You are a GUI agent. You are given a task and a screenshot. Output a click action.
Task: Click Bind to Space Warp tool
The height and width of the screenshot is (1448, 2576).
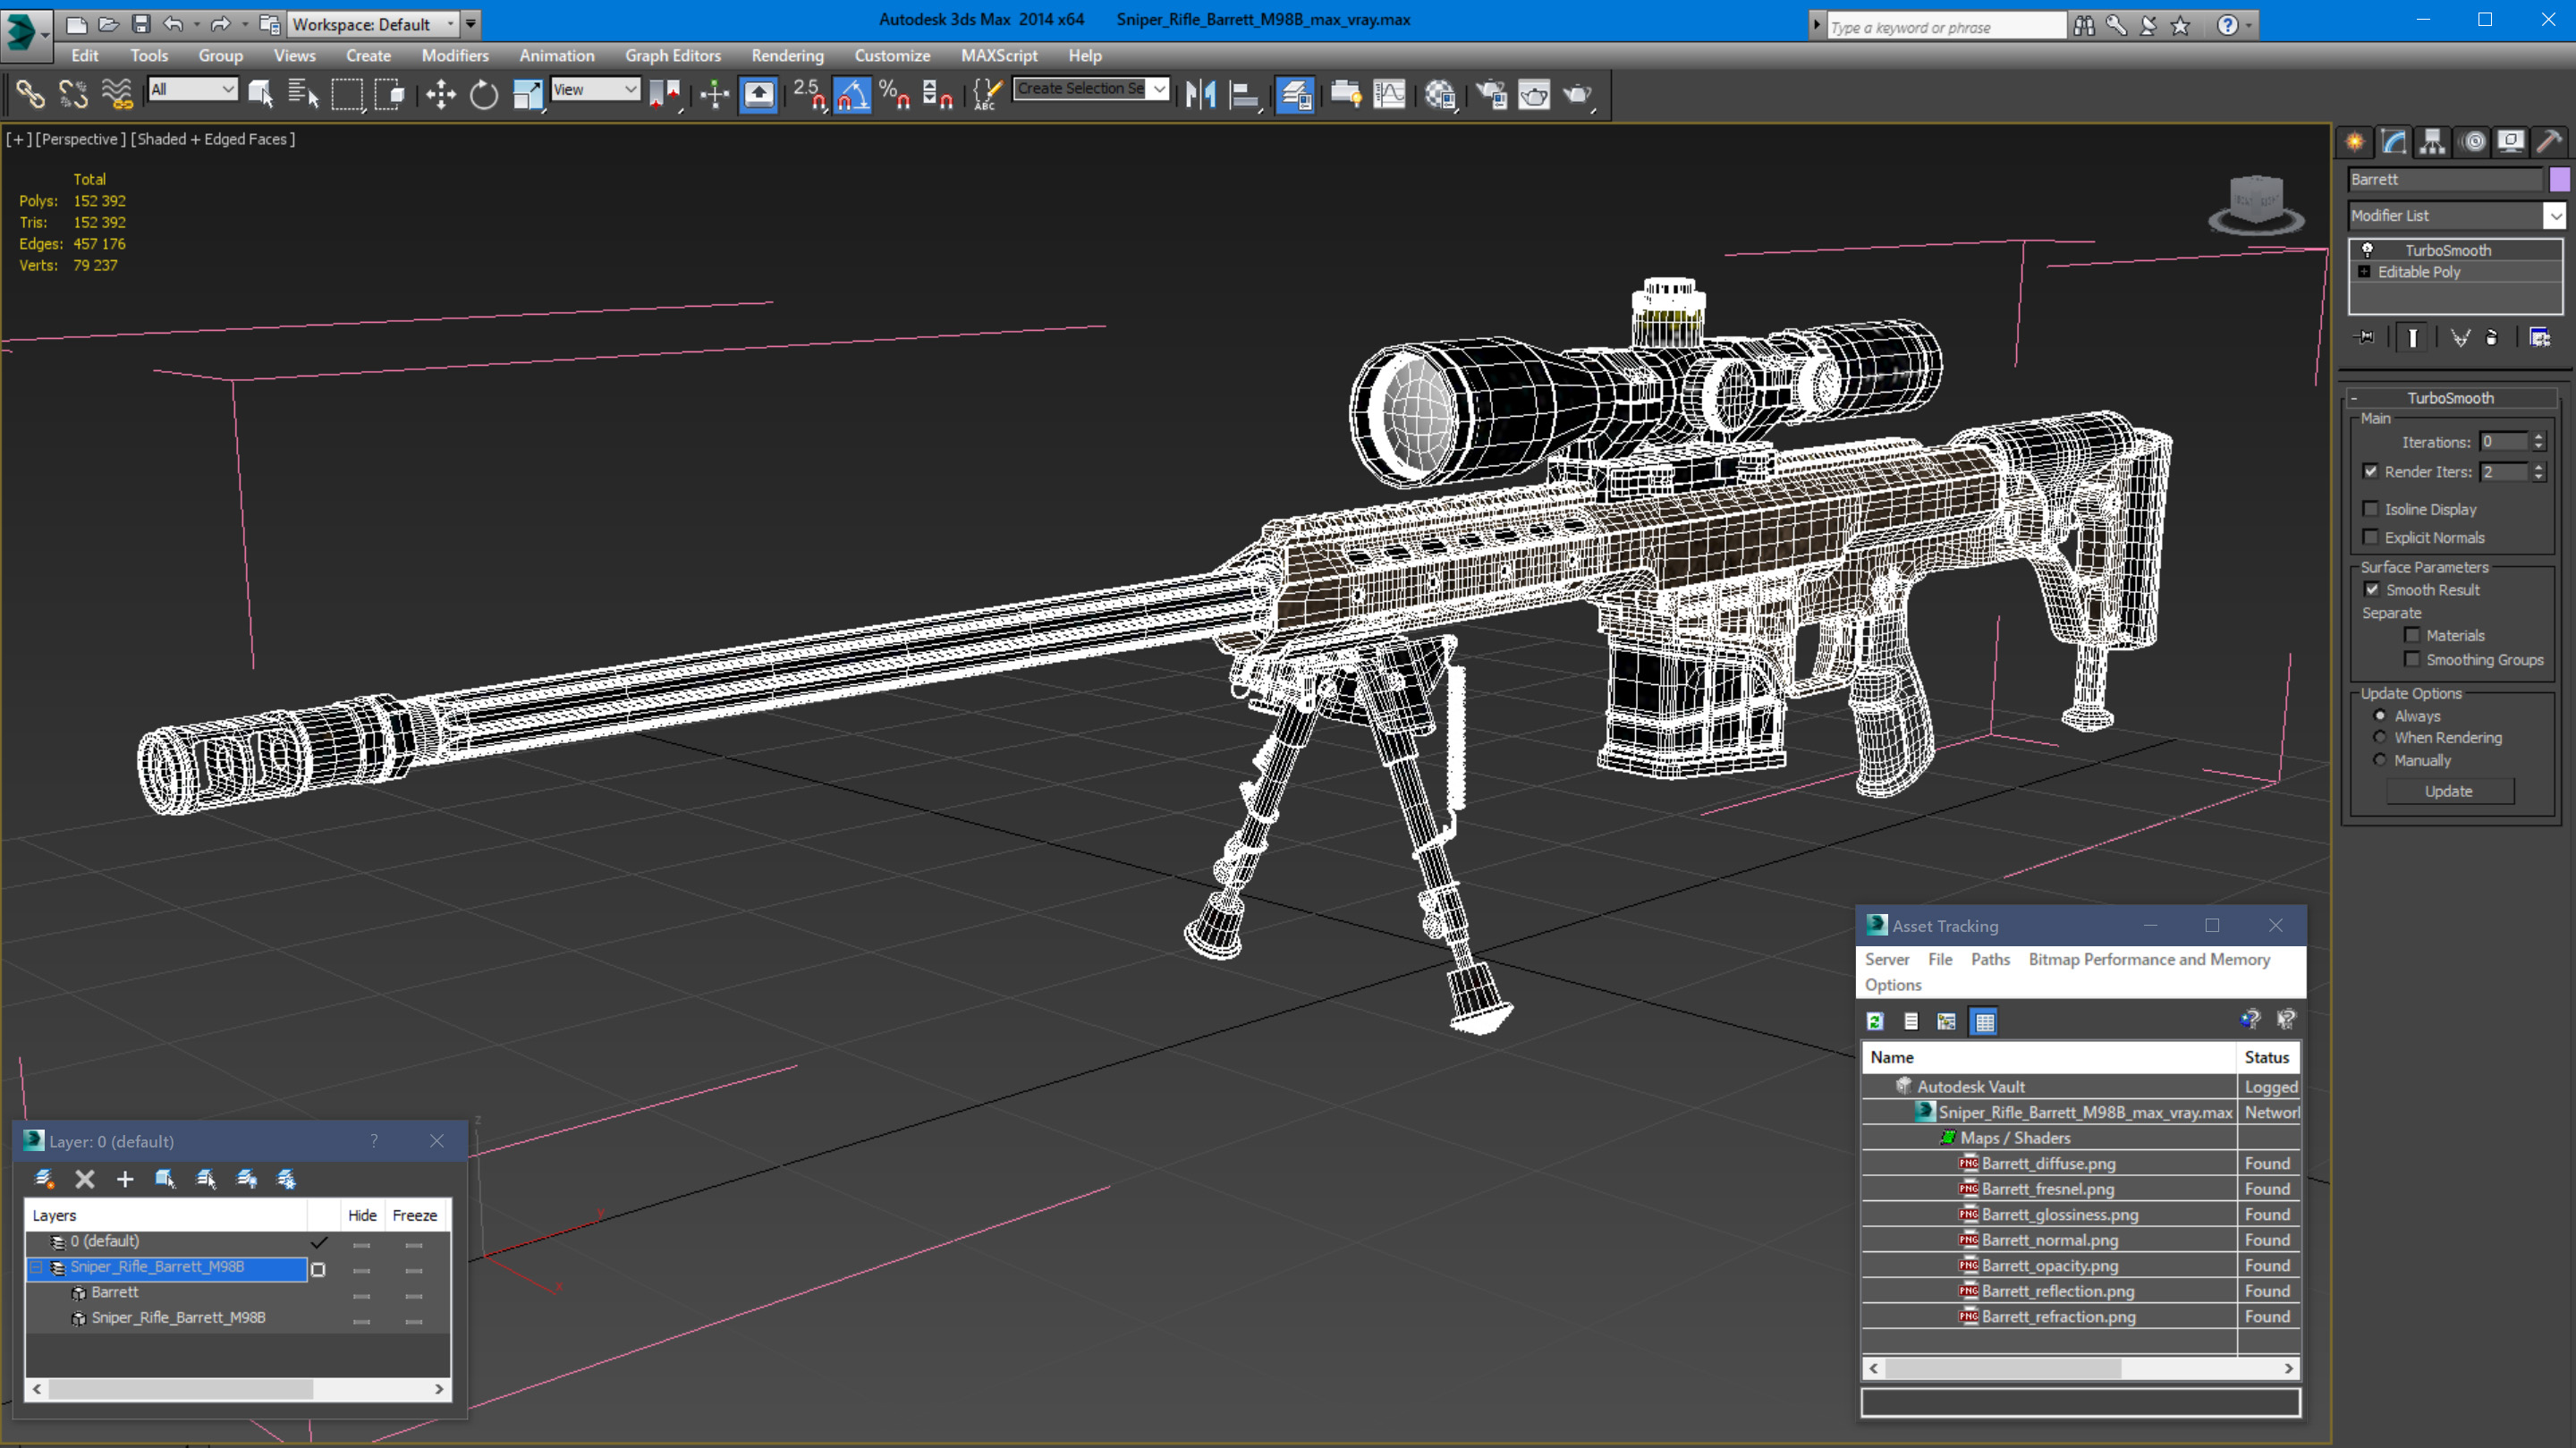point(117,95)
